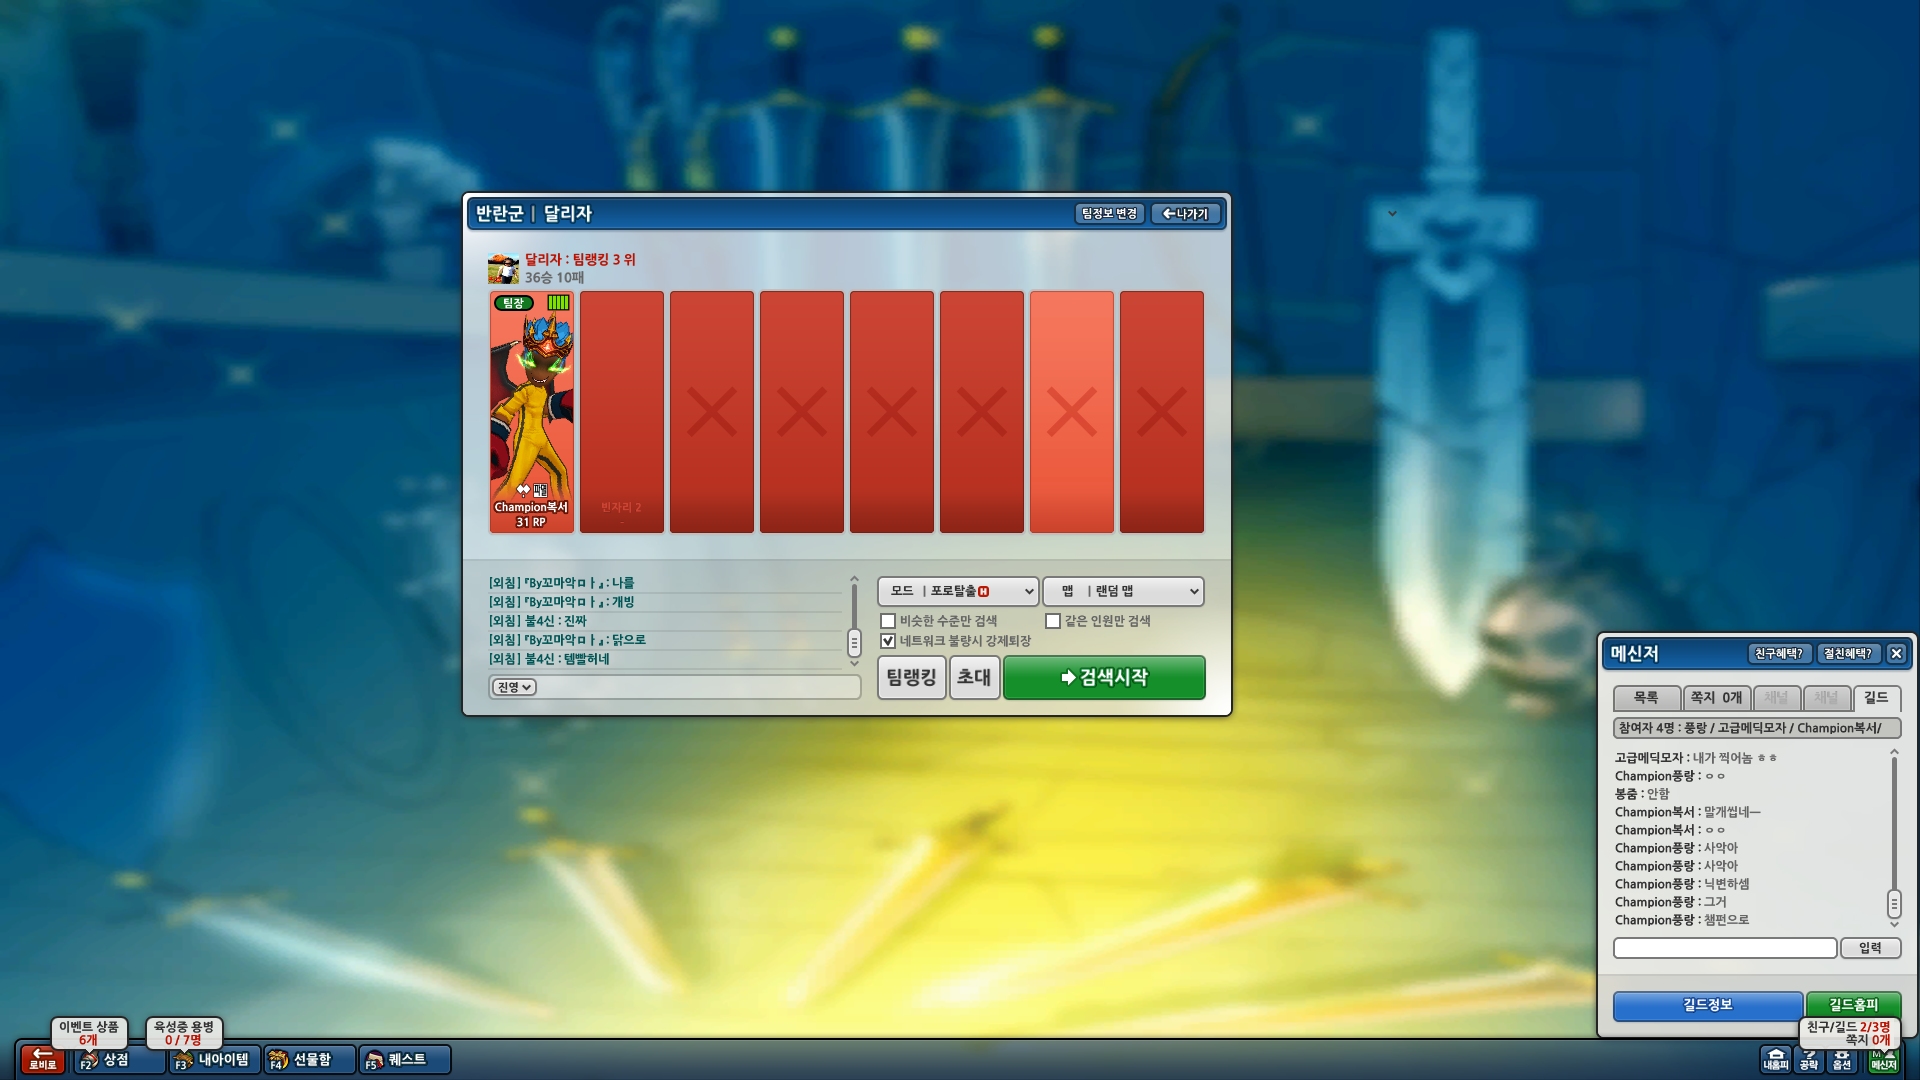Switch to the 목록 messenger tab
1920x1080 pixels.
[x=1646, y=698]
